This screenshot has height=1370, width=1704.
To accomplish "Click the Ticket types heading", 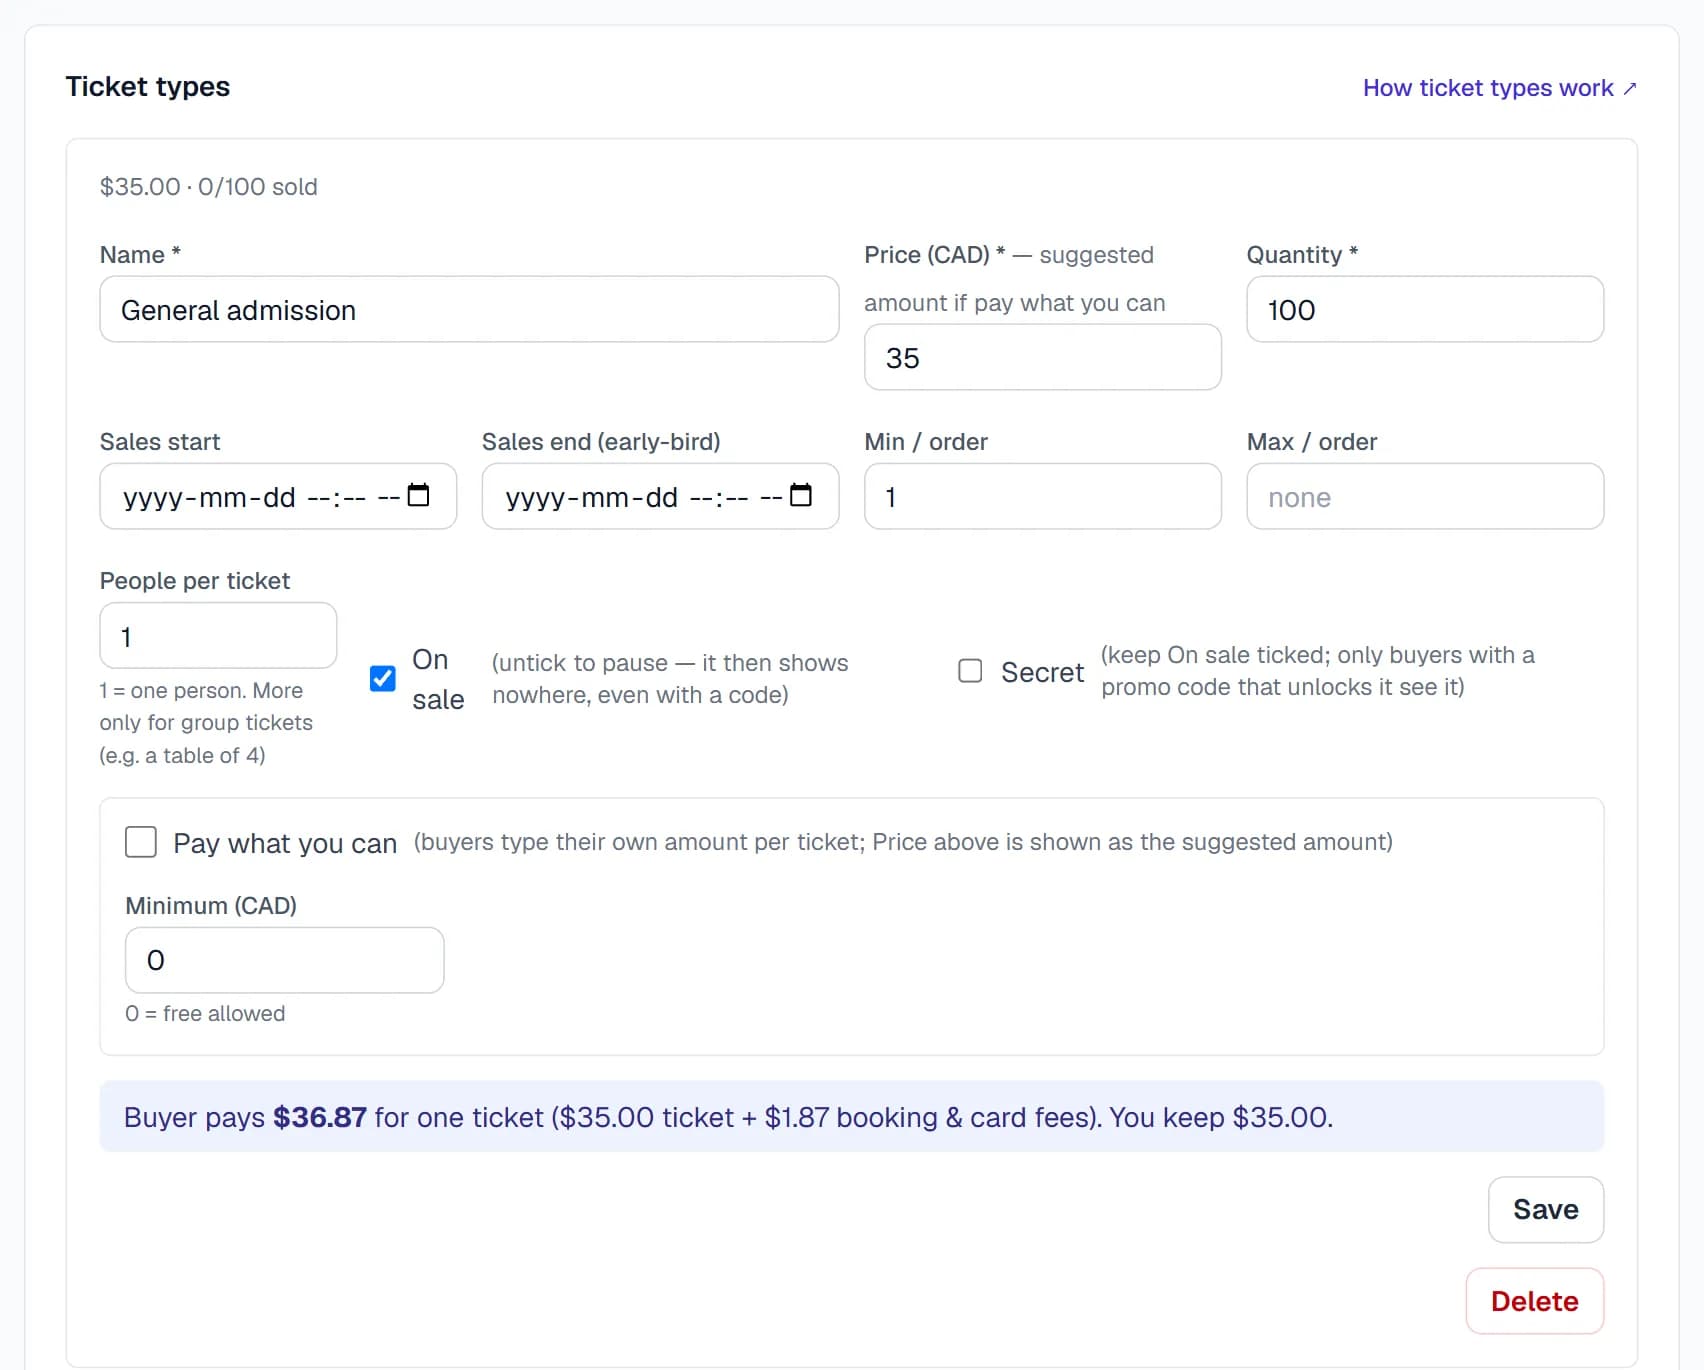I will tap(148, 87).
